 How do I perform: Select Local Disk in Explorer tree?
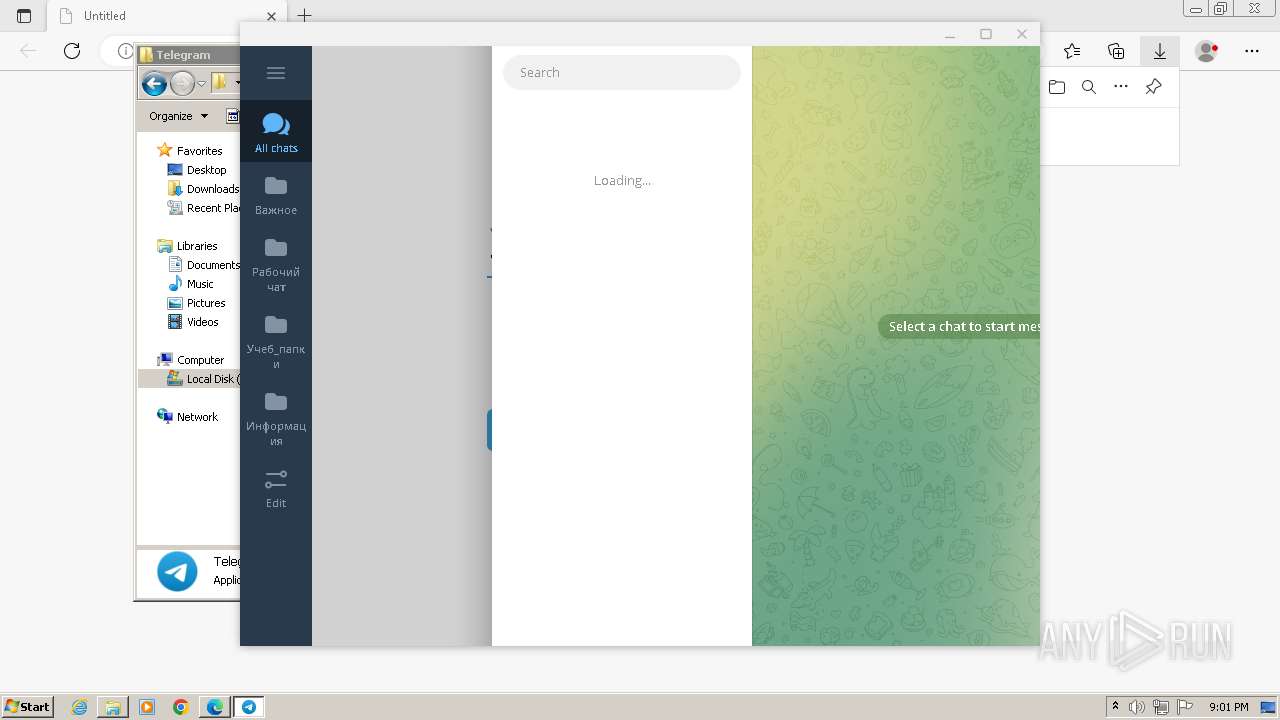tap(203, 379)
